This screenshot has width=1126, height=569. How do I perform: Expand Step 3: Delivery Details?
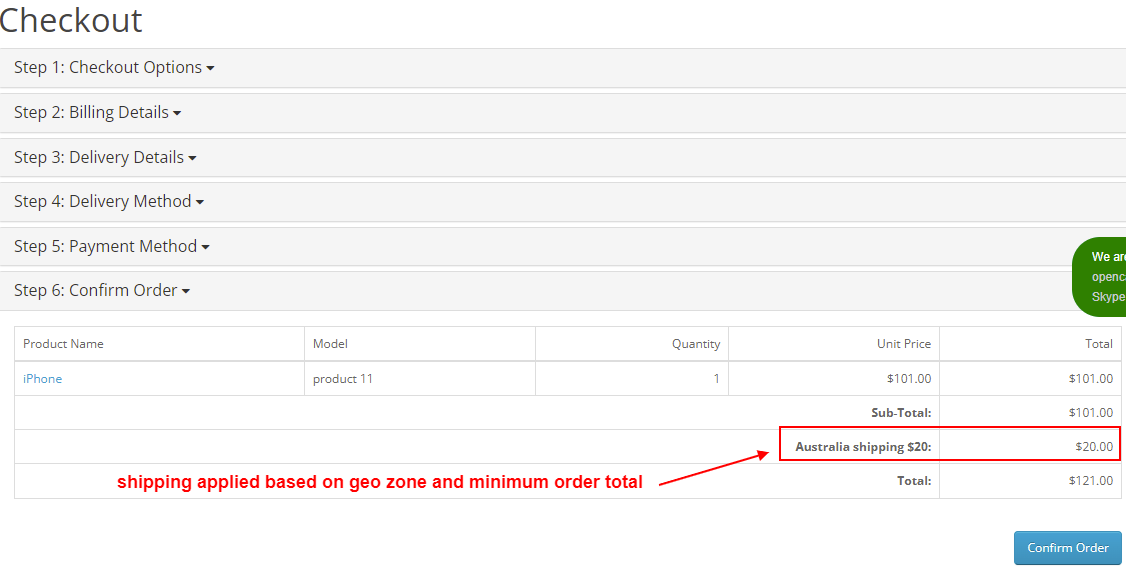pyautogui.click(x=105, y=157)
